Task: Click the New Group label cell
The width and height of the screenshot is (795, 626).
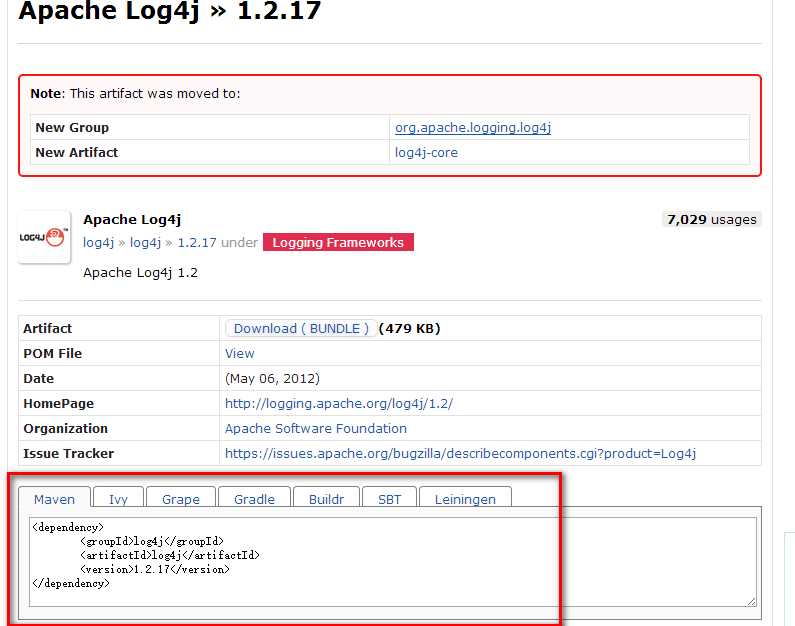Action: 209,128
